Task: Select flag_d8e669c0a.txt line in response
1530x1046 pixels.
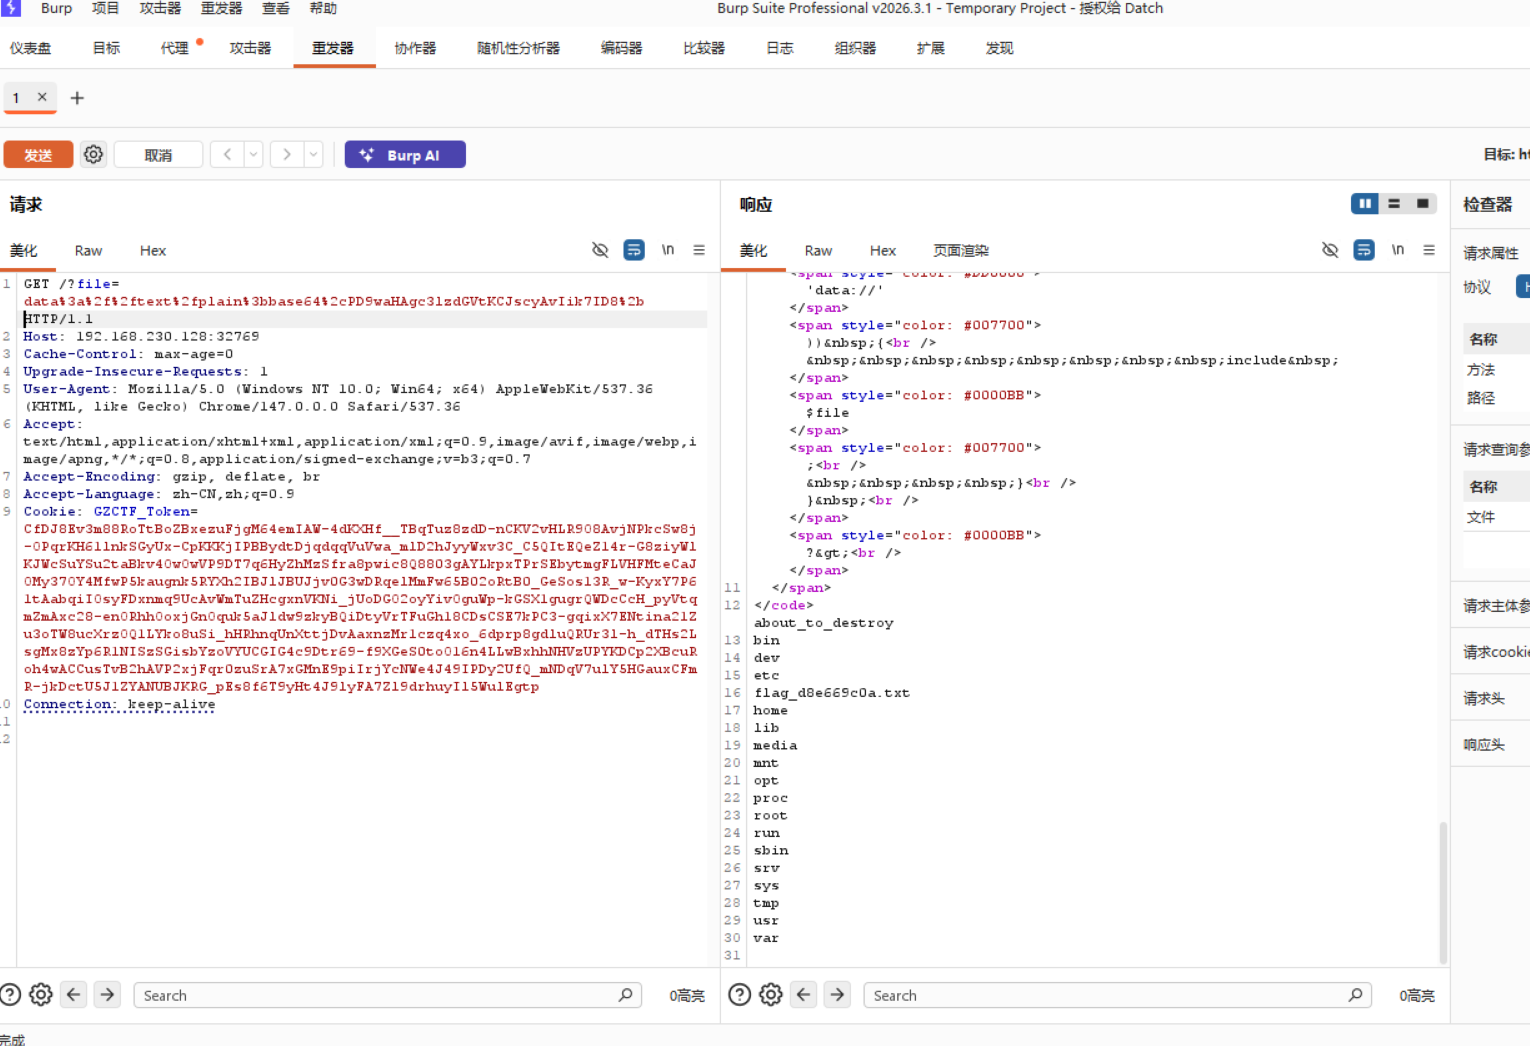Action: [831, 693]
